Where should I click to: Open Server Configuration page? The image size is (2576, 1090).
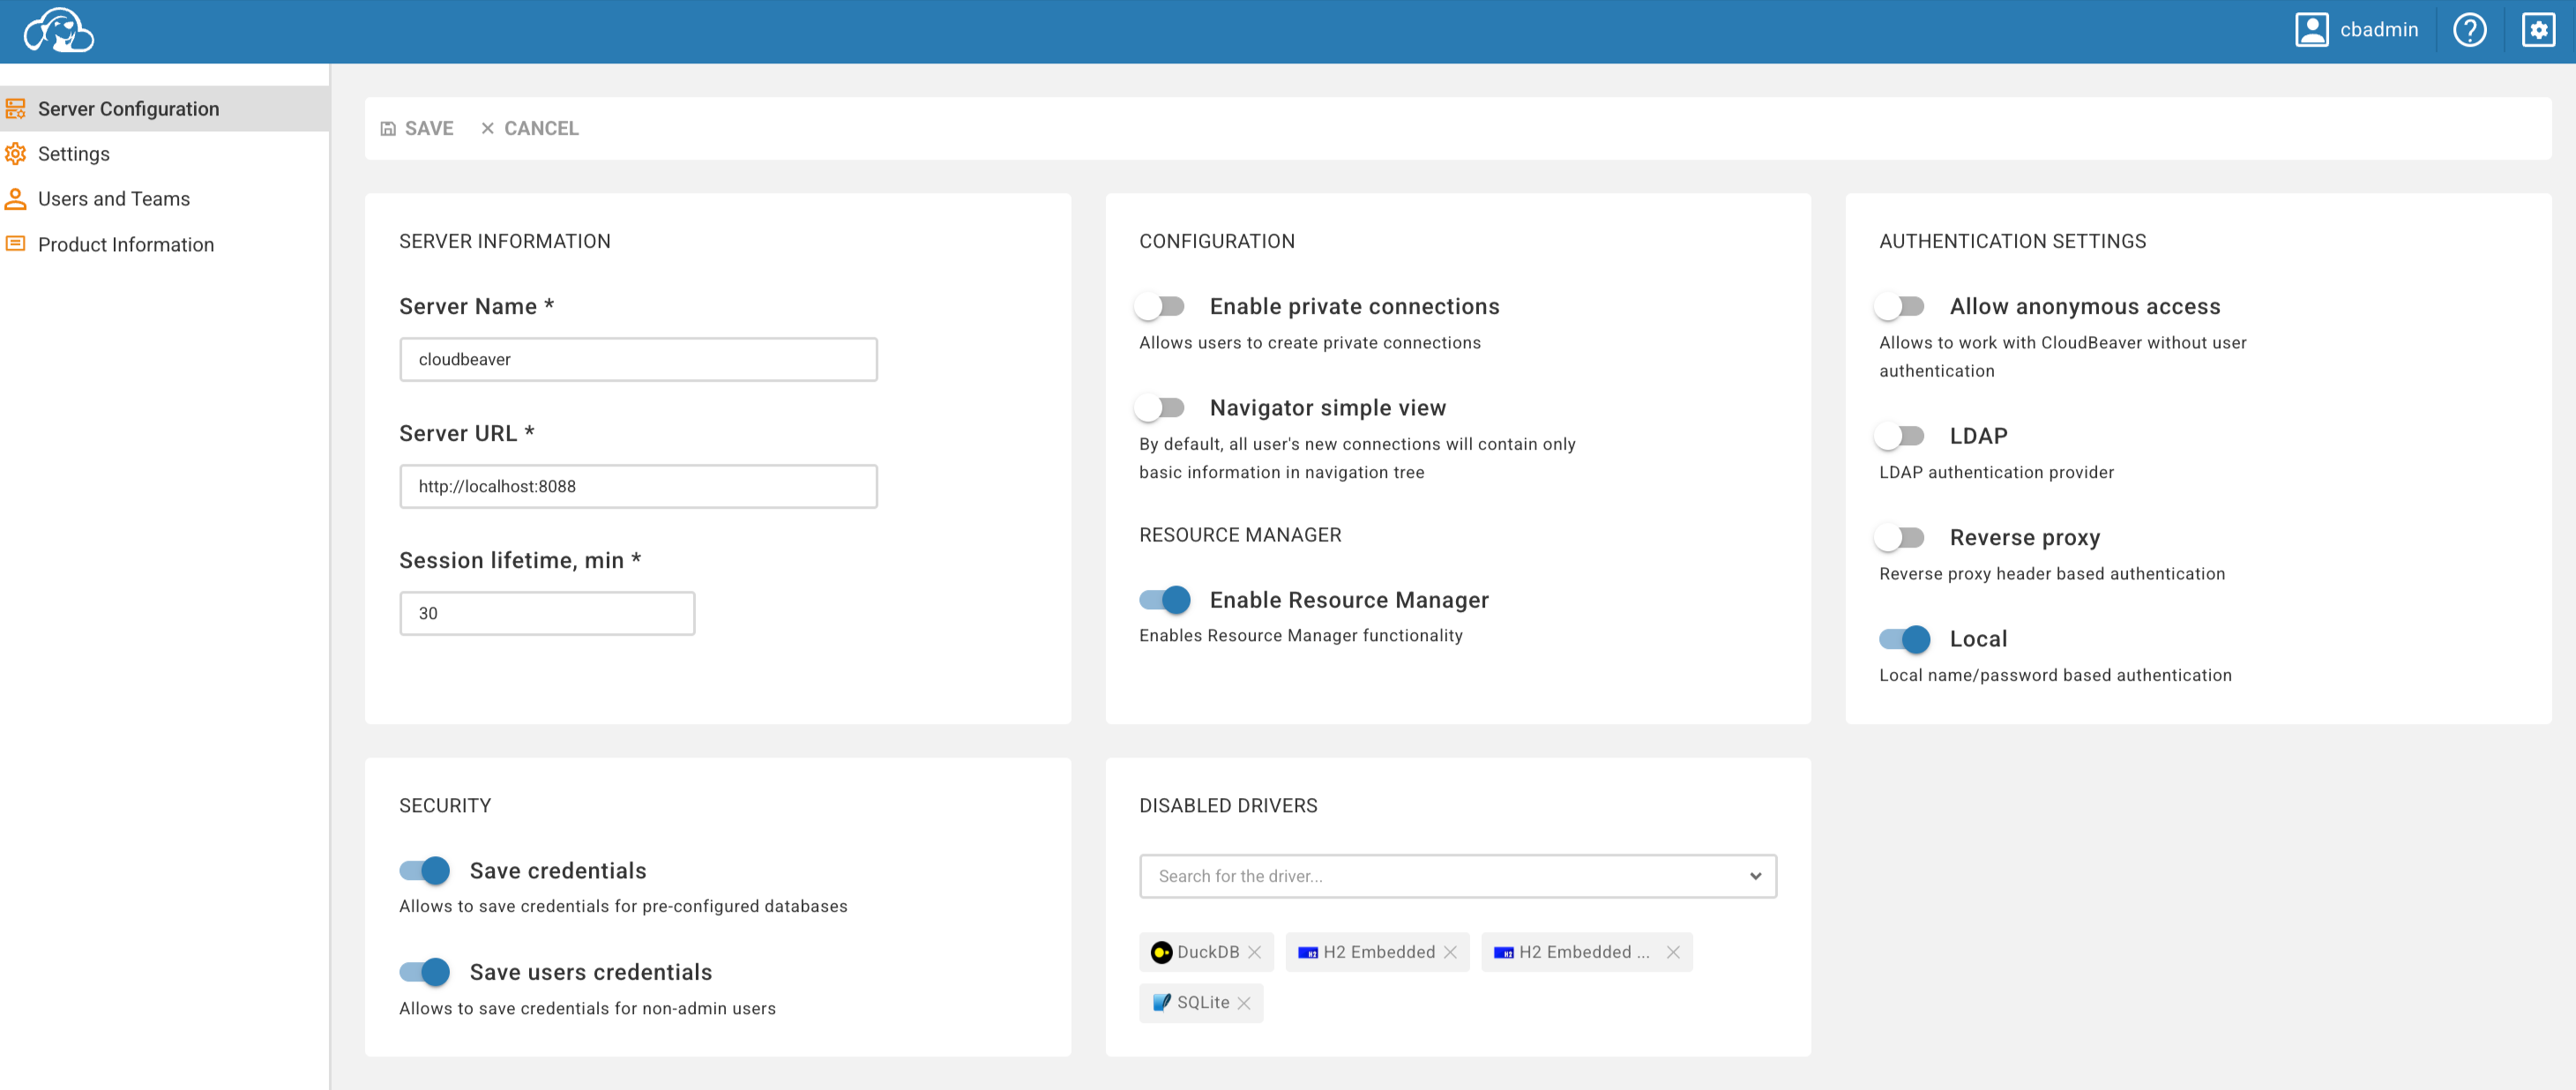[x=165, y=109]
